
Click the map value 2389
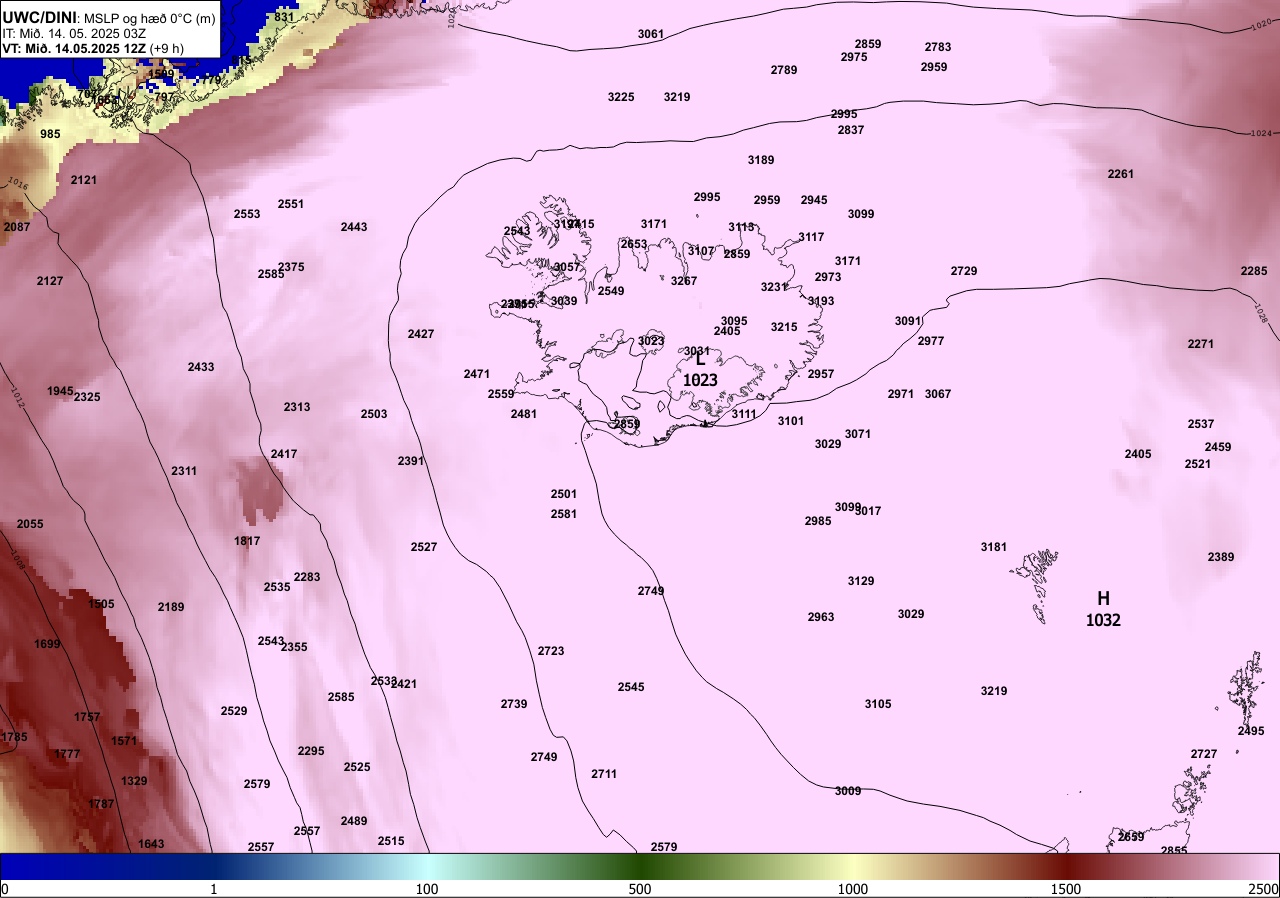[x=1221, y=557]
